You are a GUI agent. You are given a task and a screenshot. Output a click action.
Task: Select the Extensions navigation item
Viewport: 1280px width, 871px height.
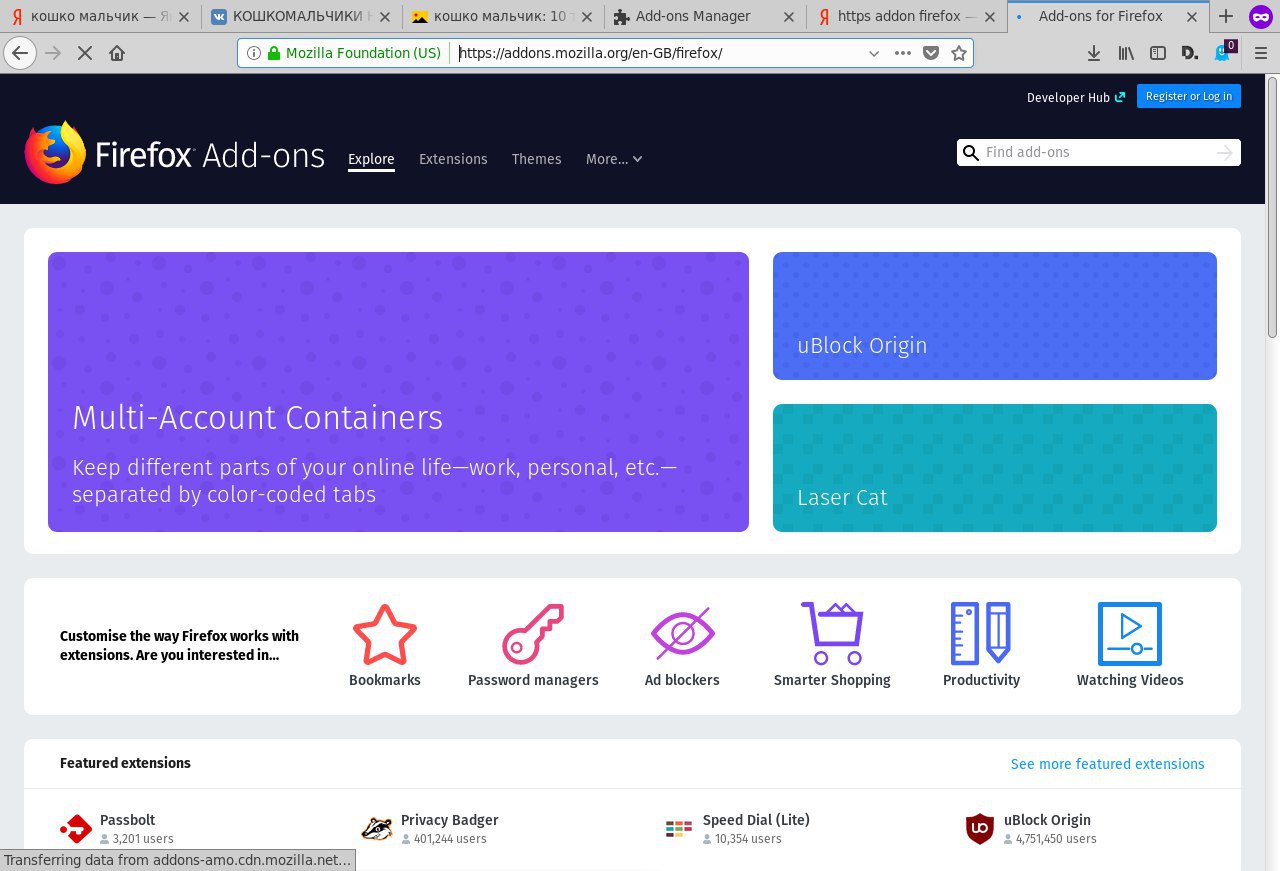coord(453,159)
